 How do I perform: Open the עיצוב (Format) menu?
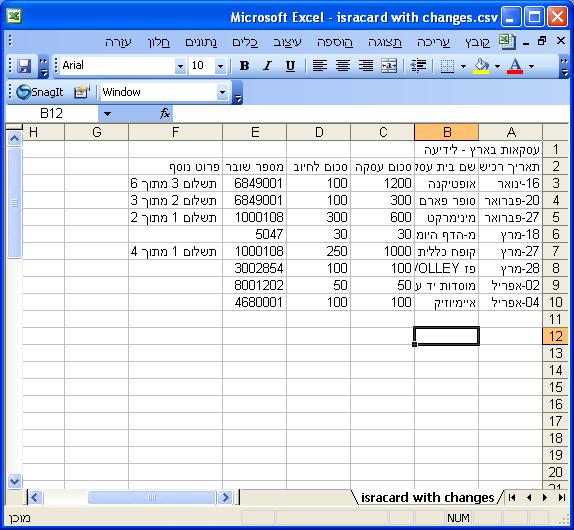coord(287,42)
